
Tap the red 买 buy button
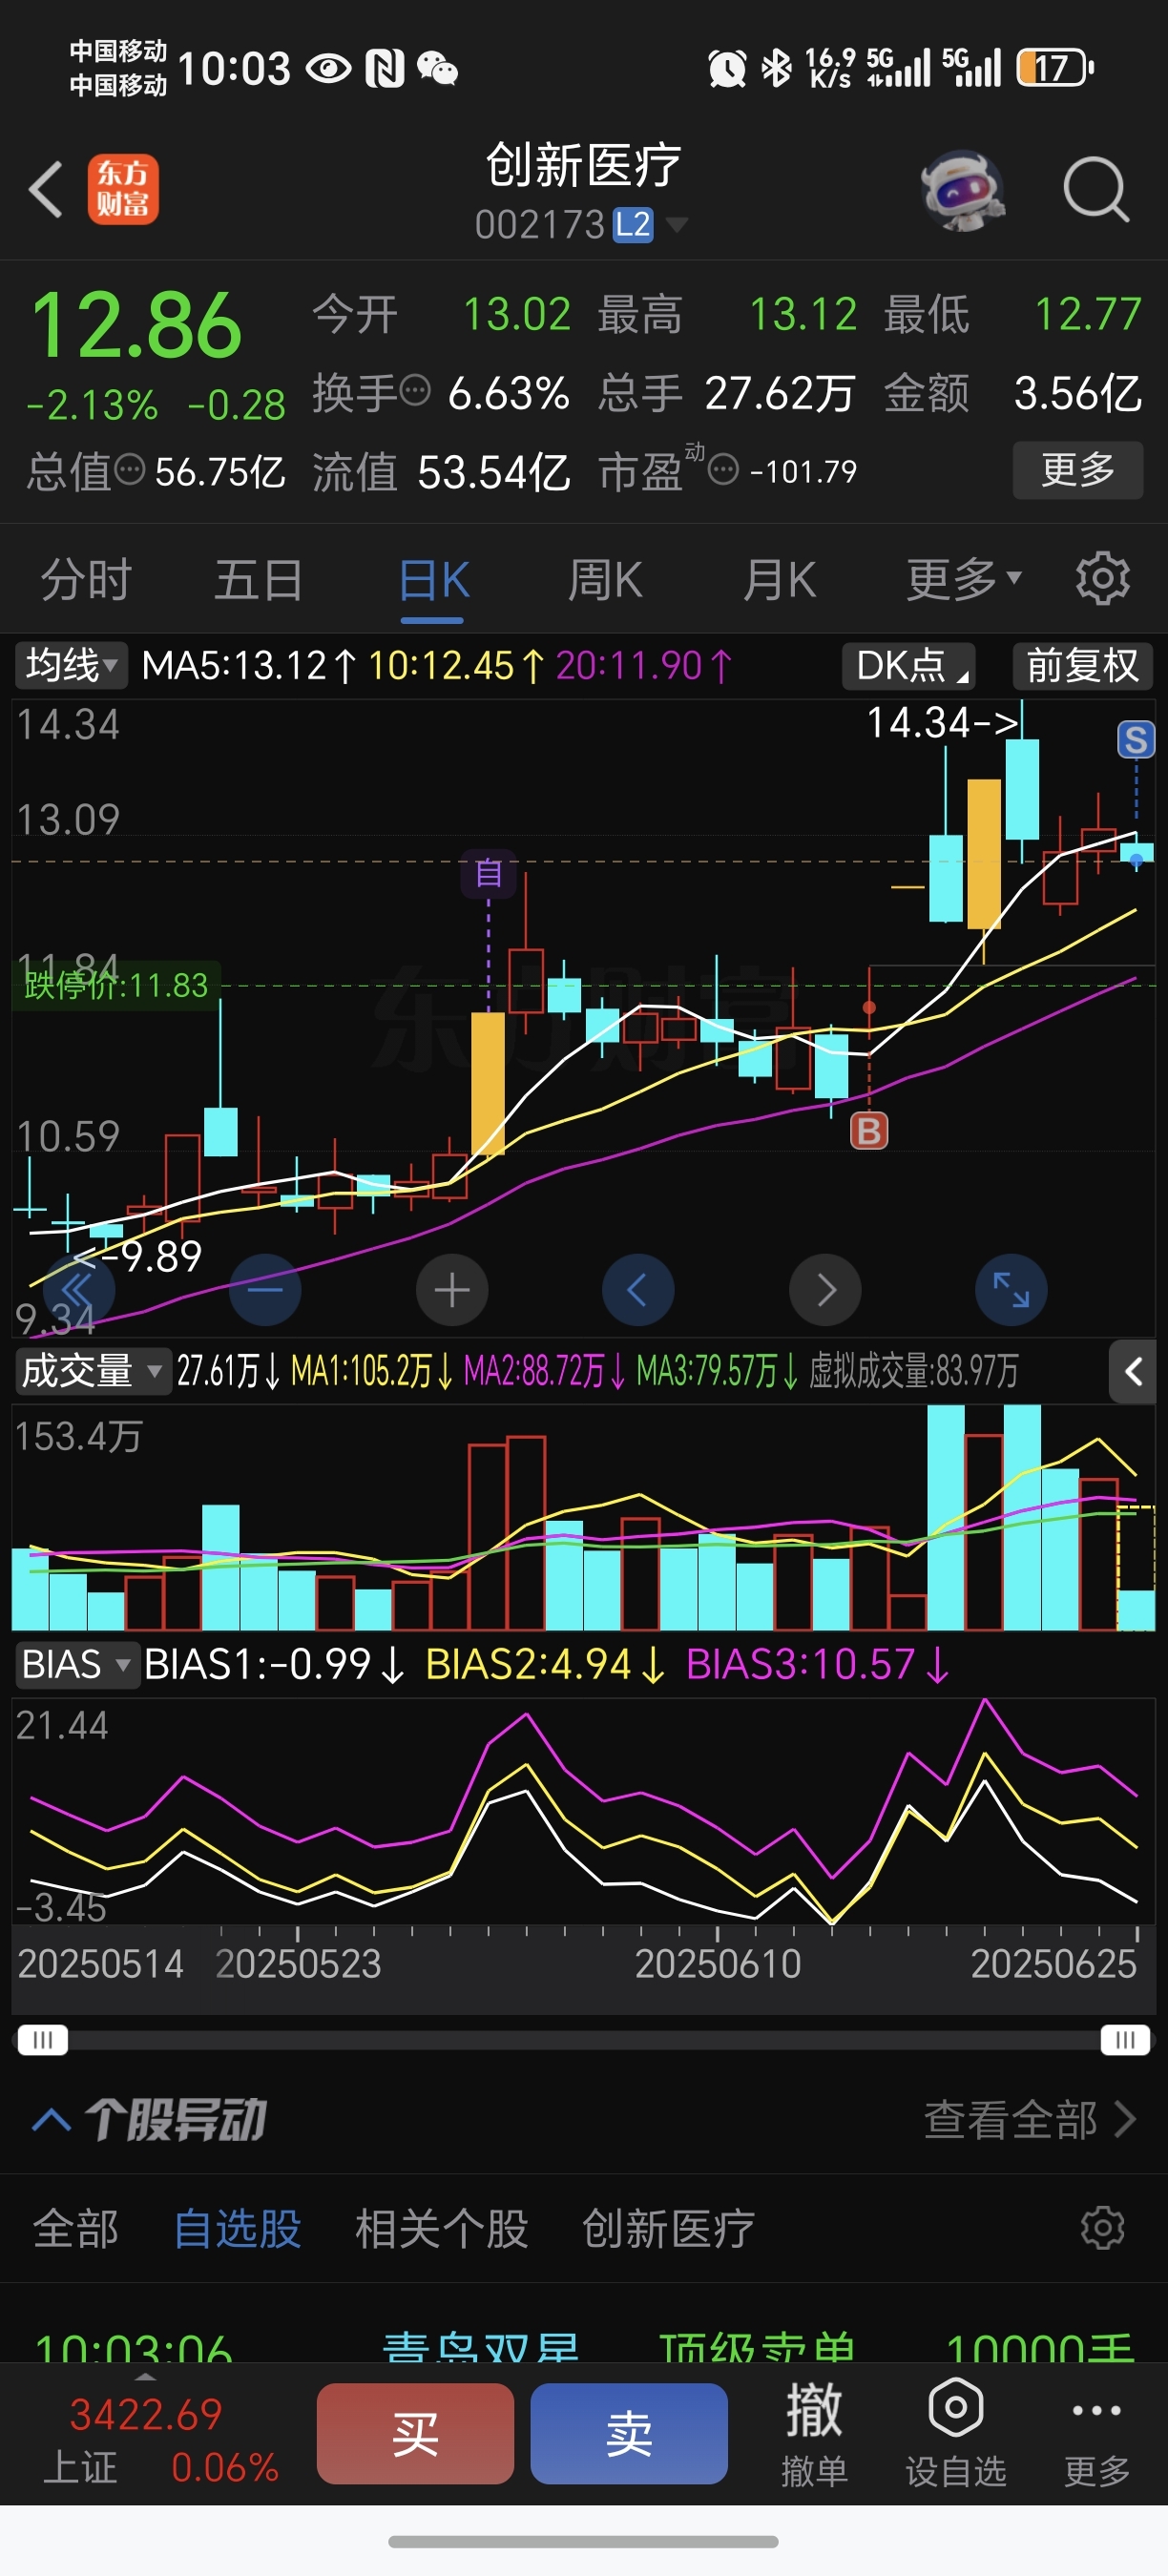(416, 2433)
